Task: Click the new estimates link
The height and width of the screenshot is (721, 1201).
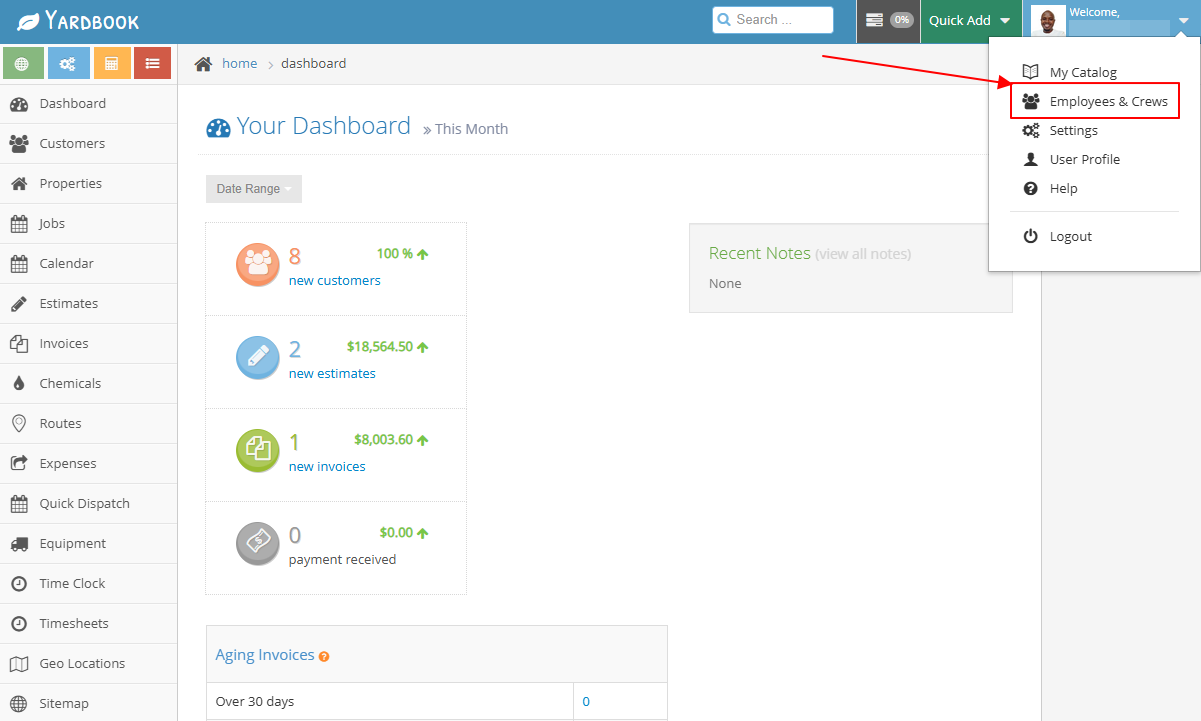Action: [x=332, y=374]
